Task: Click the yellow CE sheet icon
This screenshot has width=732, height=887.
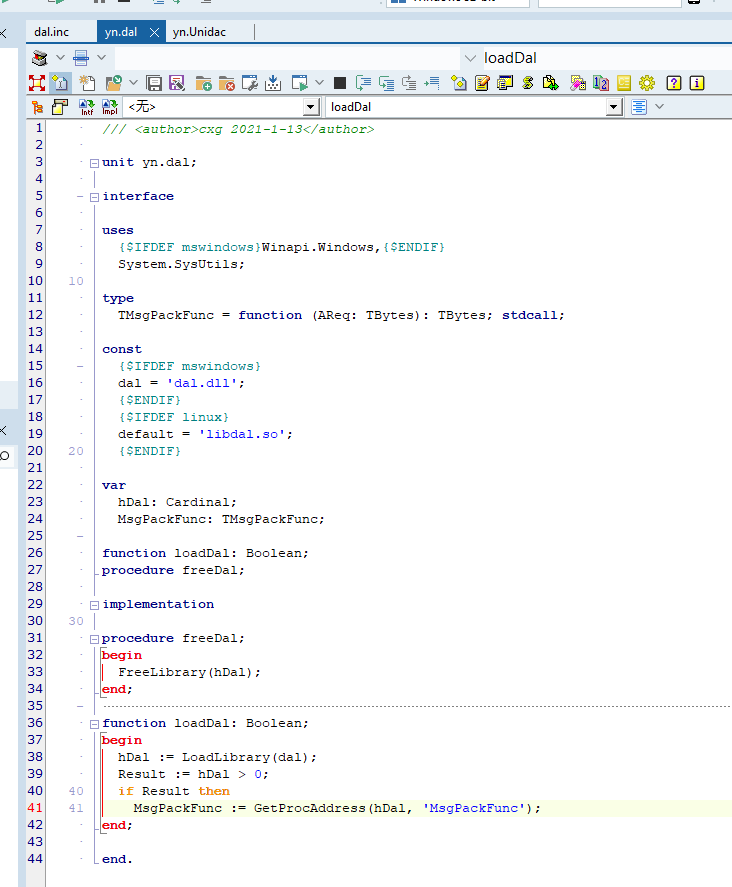Action: pos(623,83)
